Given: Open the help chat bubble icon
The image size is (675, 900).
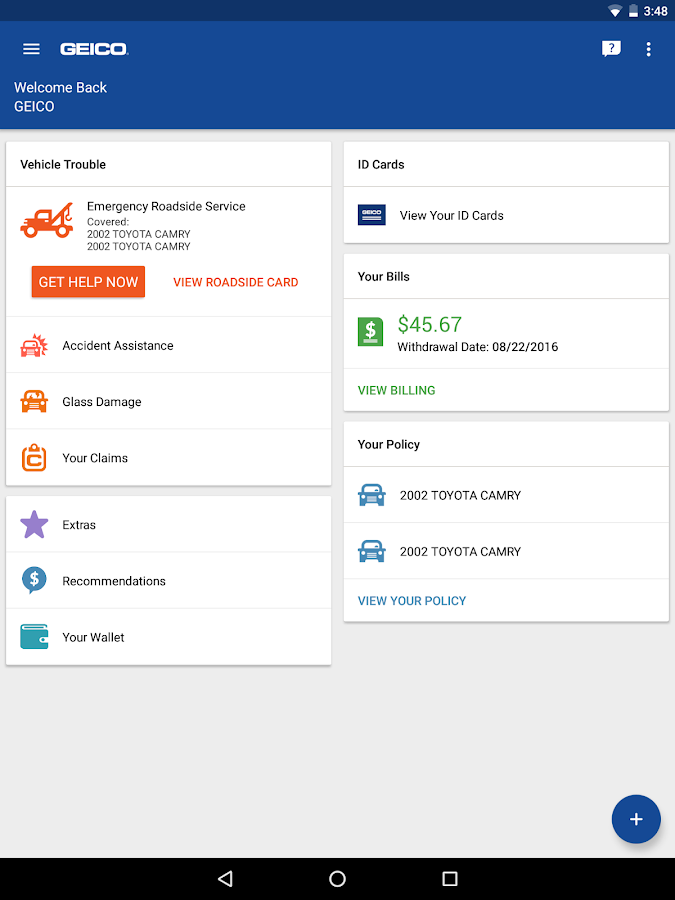Looking at the screenshot, I should tap(611, 49).
